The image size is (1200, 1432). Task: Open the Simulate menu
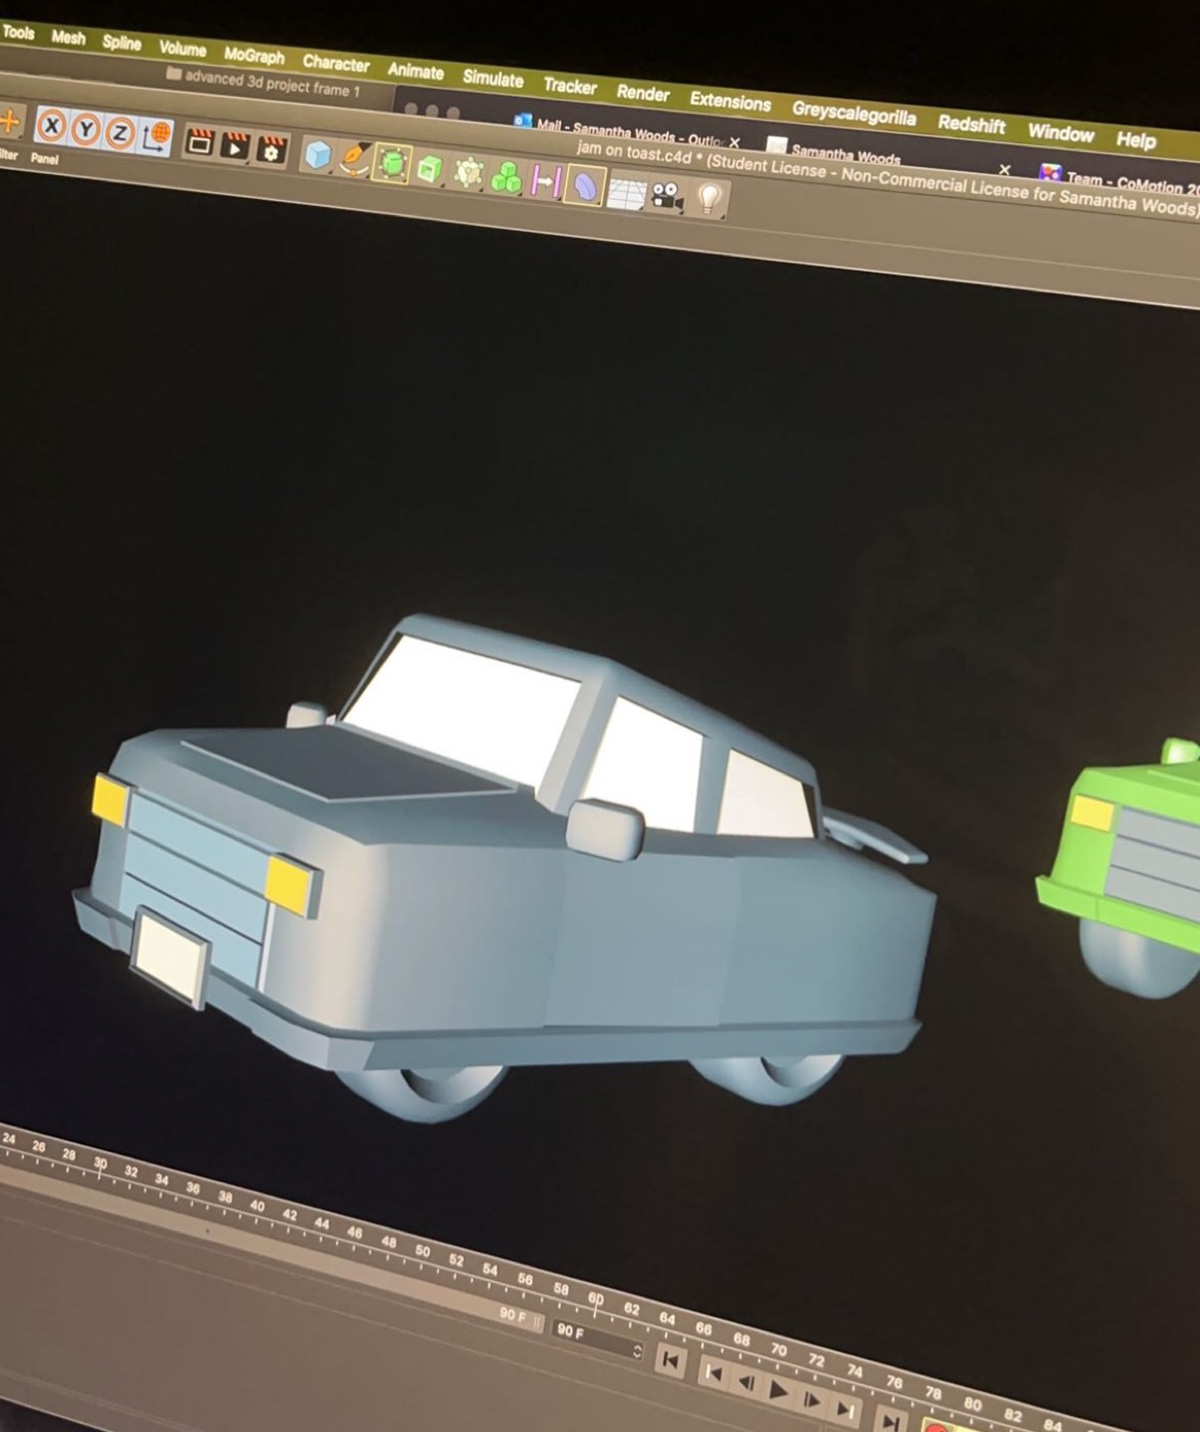493,78
